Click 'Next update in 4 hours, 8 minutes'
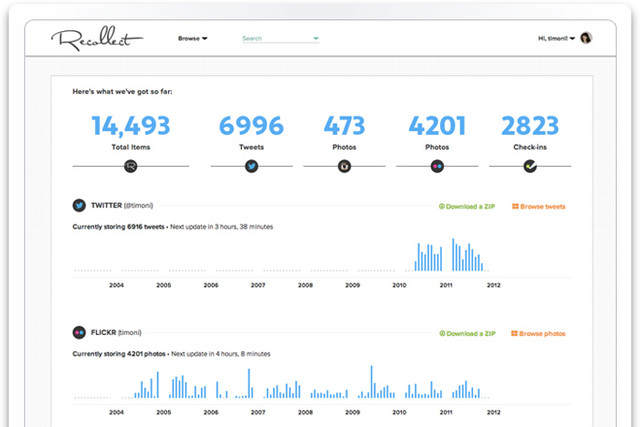This screenshot has width=640, height=427. click(221, 354)
